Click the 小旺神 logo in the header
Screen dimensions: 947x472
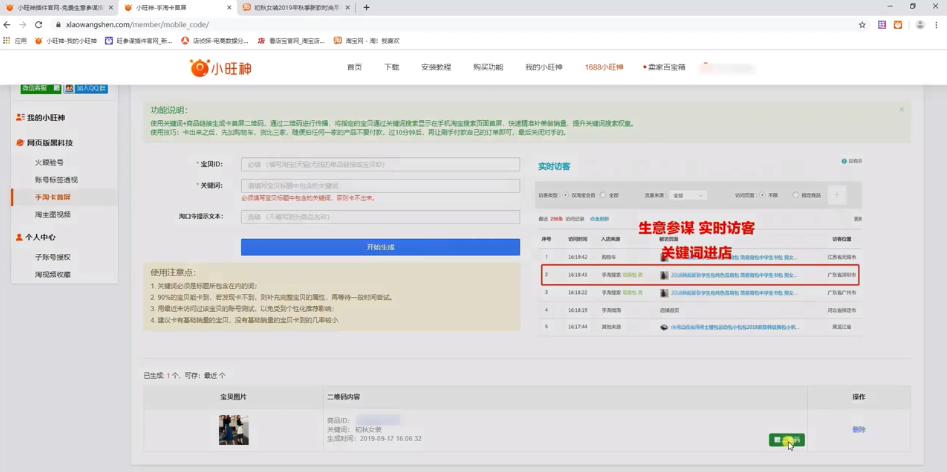pos(220,68)
